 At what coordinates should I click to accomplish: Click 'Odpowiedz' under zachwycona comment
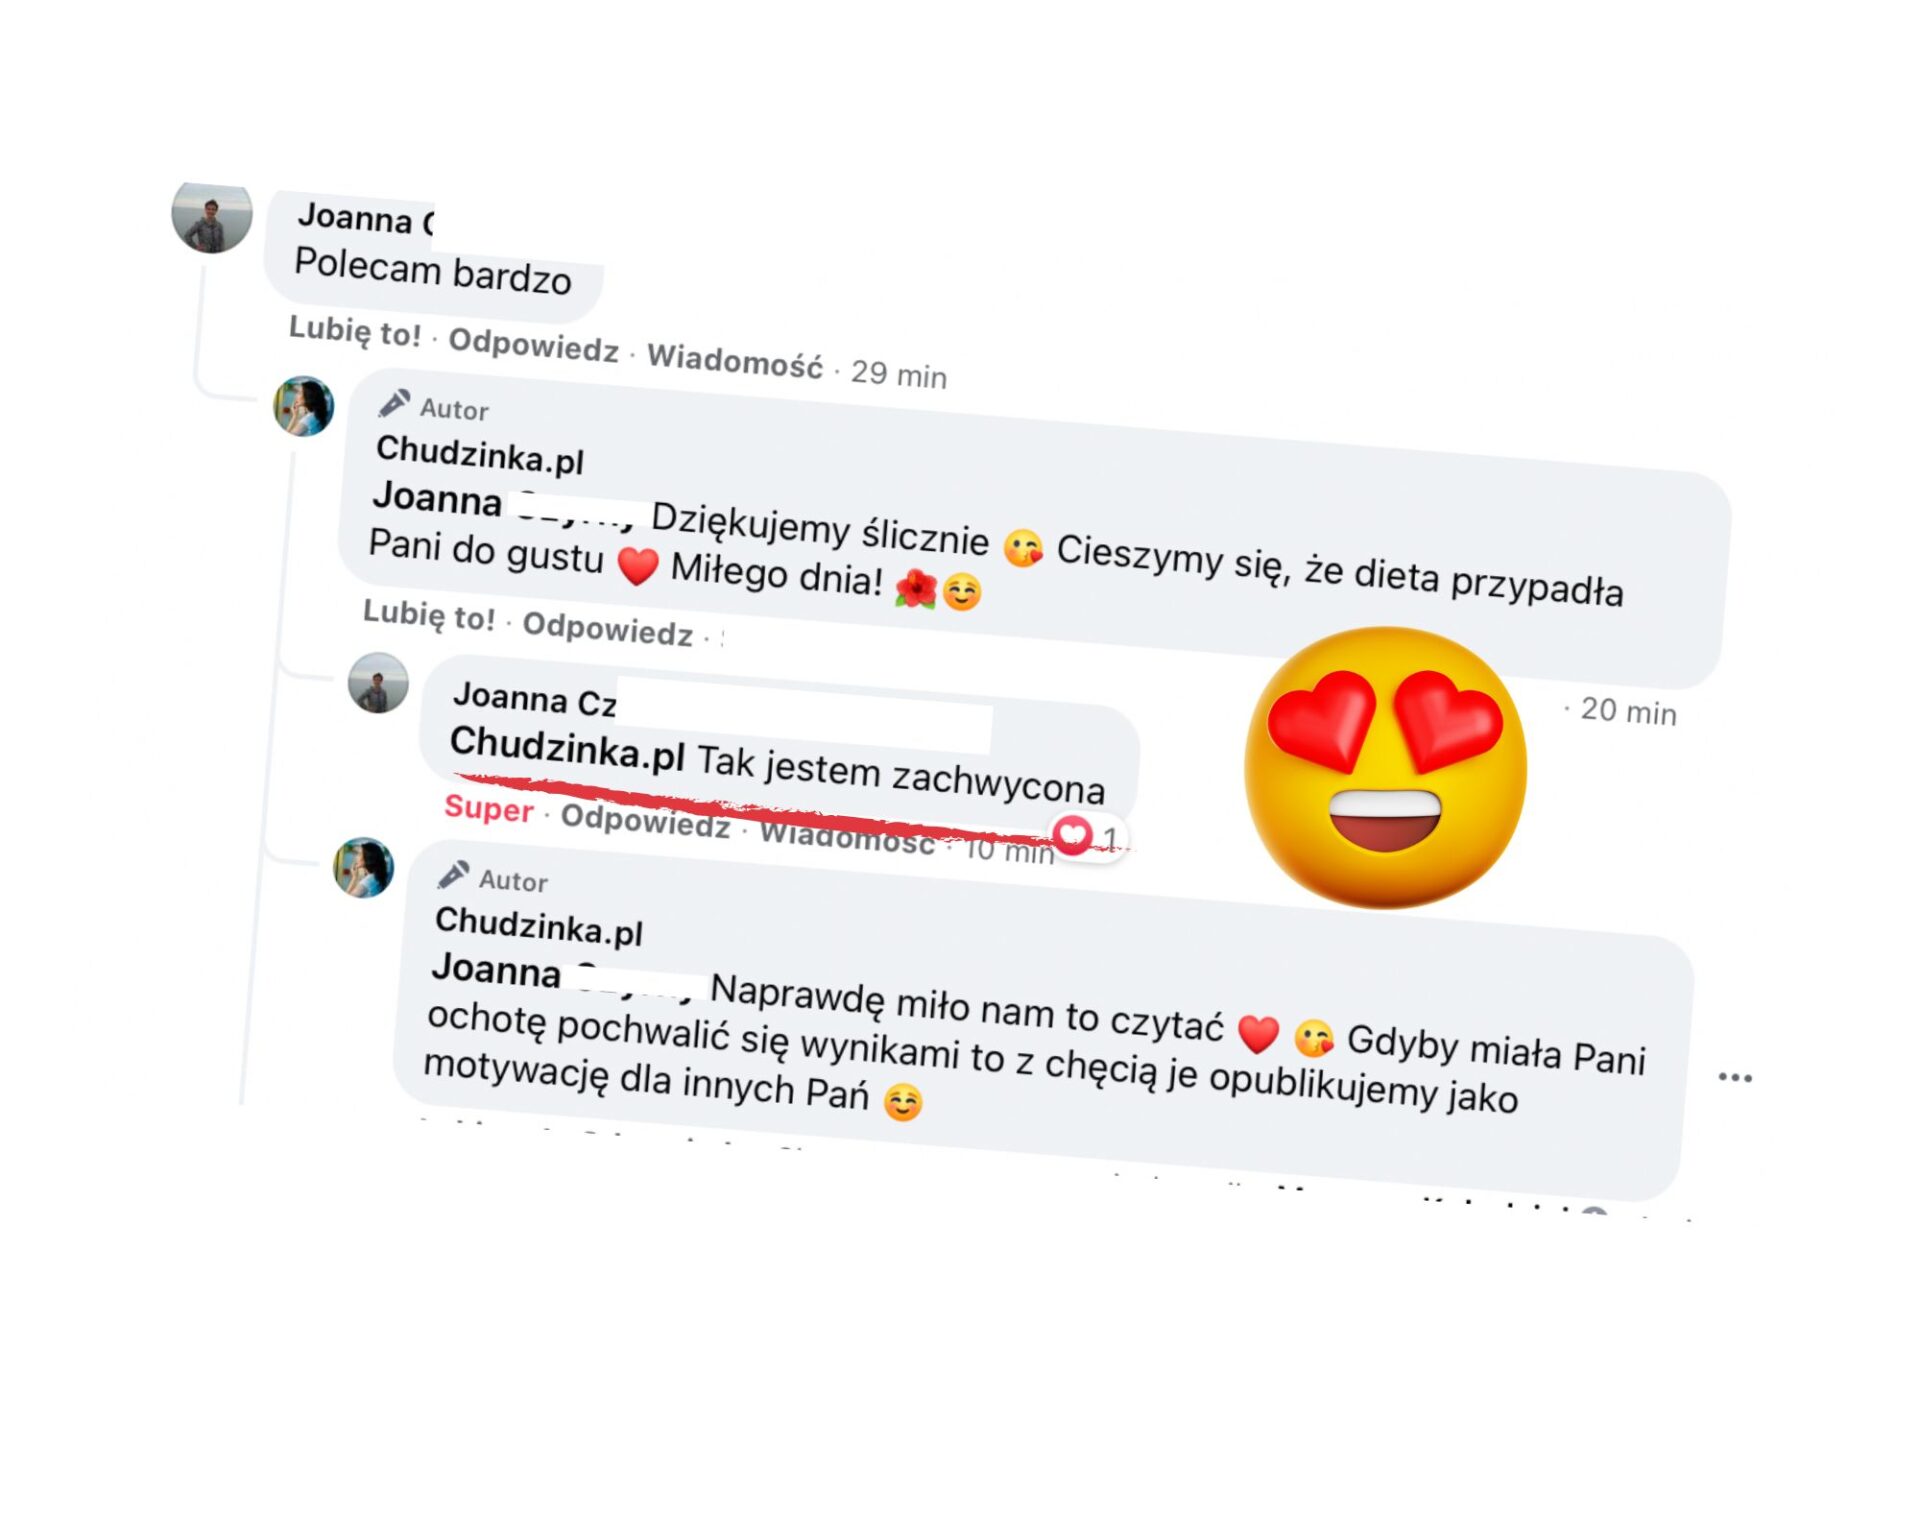pos(646,820)
